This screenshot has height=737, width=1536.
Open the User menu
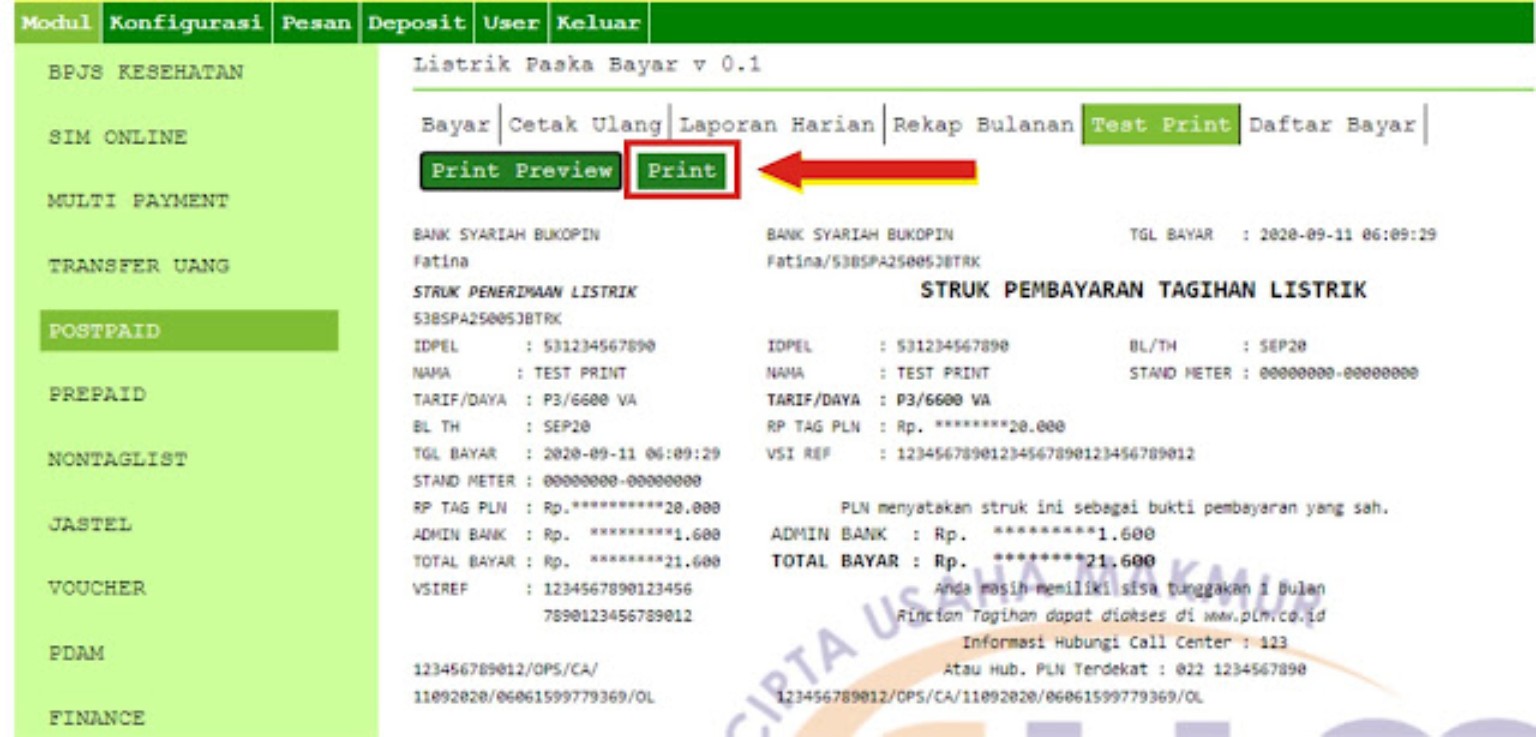[x=511, y=22]
